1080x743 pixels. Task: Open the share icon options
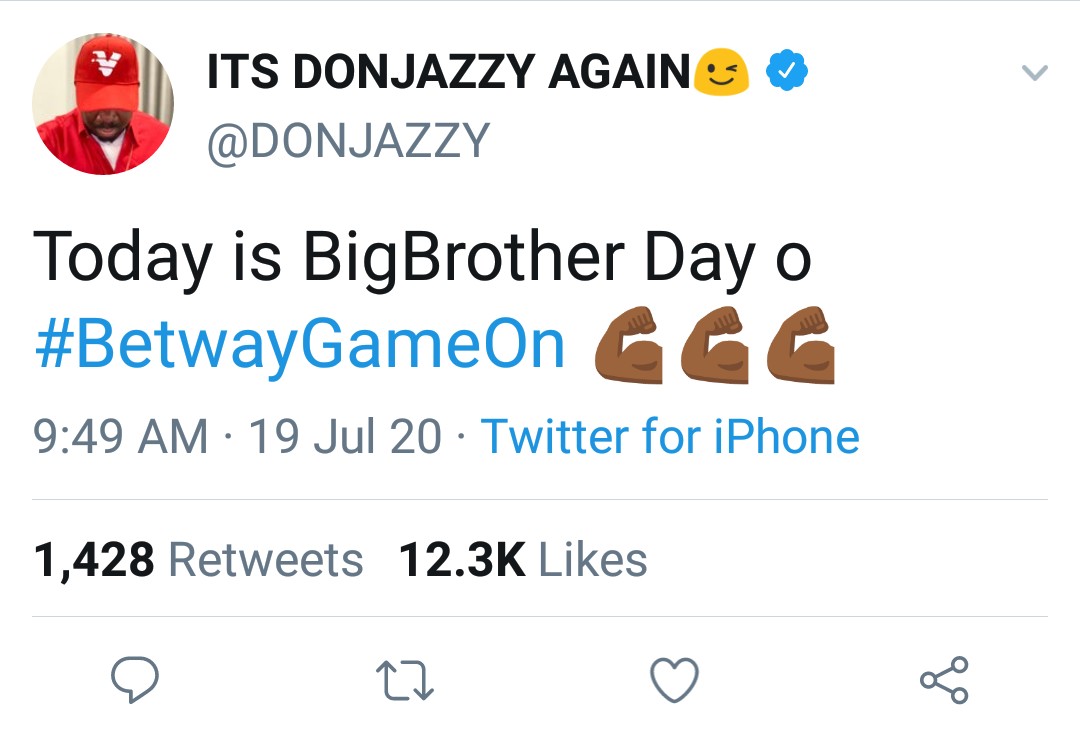[x=944, y=681]
